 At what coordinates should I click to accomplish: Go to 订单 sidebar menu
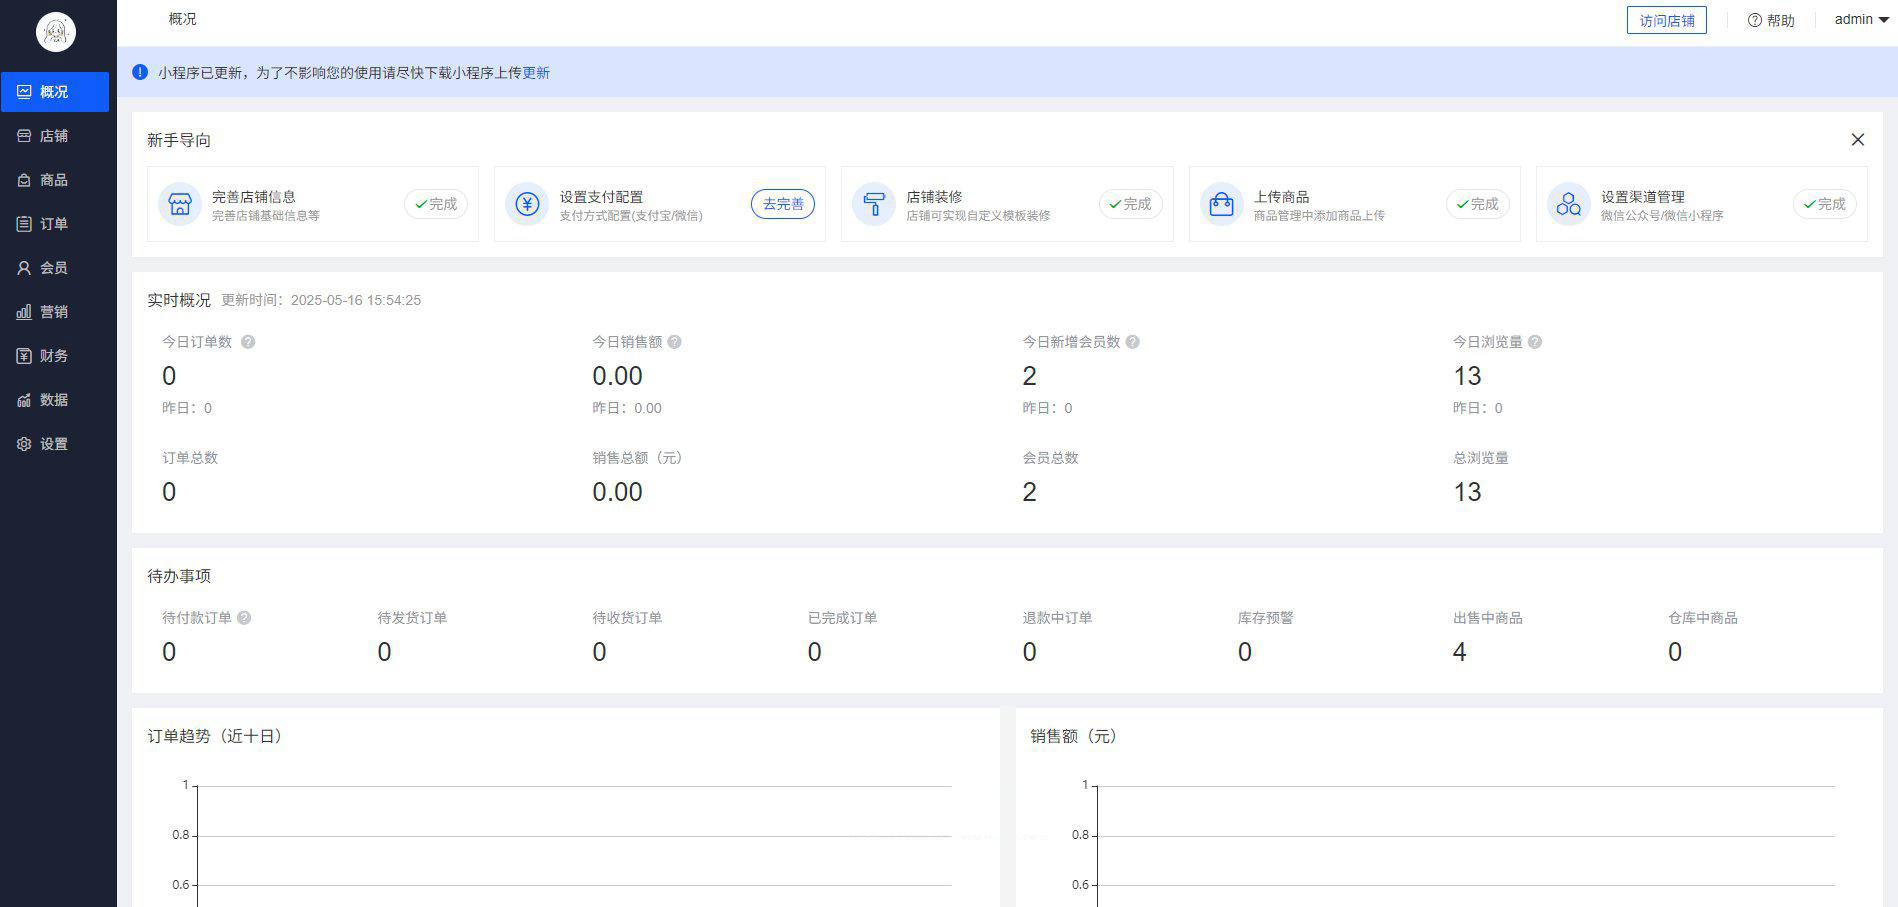[54, 224]
